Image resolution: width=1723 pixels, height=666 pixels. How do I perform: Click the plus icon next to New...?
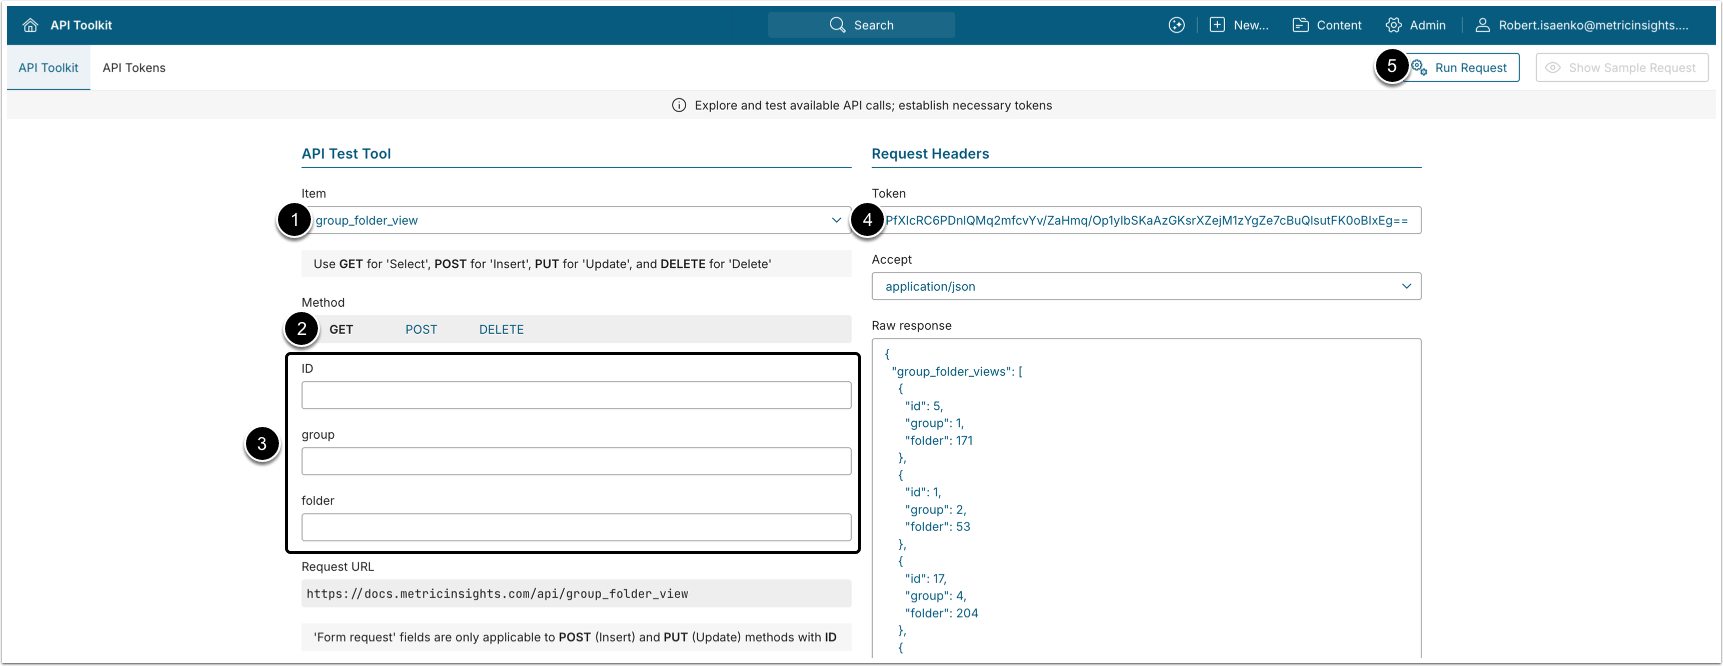1217,25
